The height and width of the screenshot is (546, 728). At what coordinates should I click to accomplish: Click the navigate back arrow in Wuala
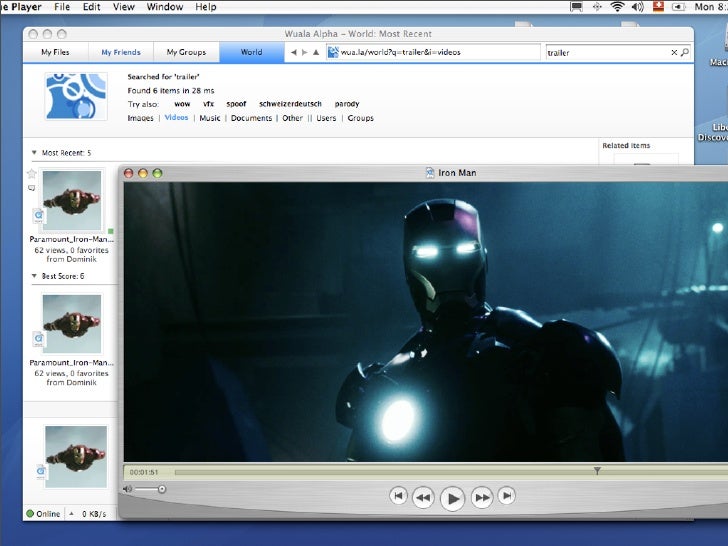coord(293,52)
